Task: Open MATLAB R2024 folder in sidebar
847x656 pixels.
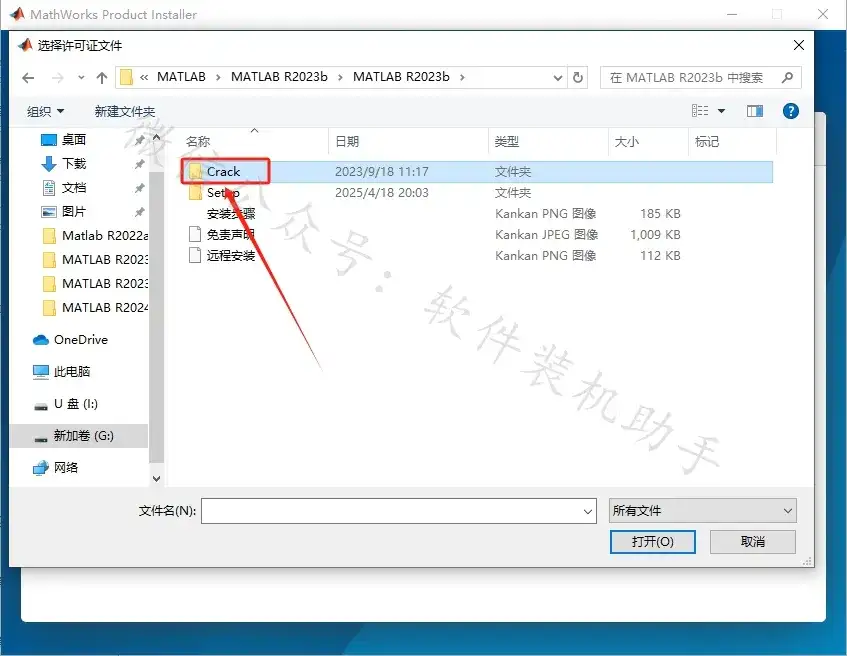Action: point(95,307)
